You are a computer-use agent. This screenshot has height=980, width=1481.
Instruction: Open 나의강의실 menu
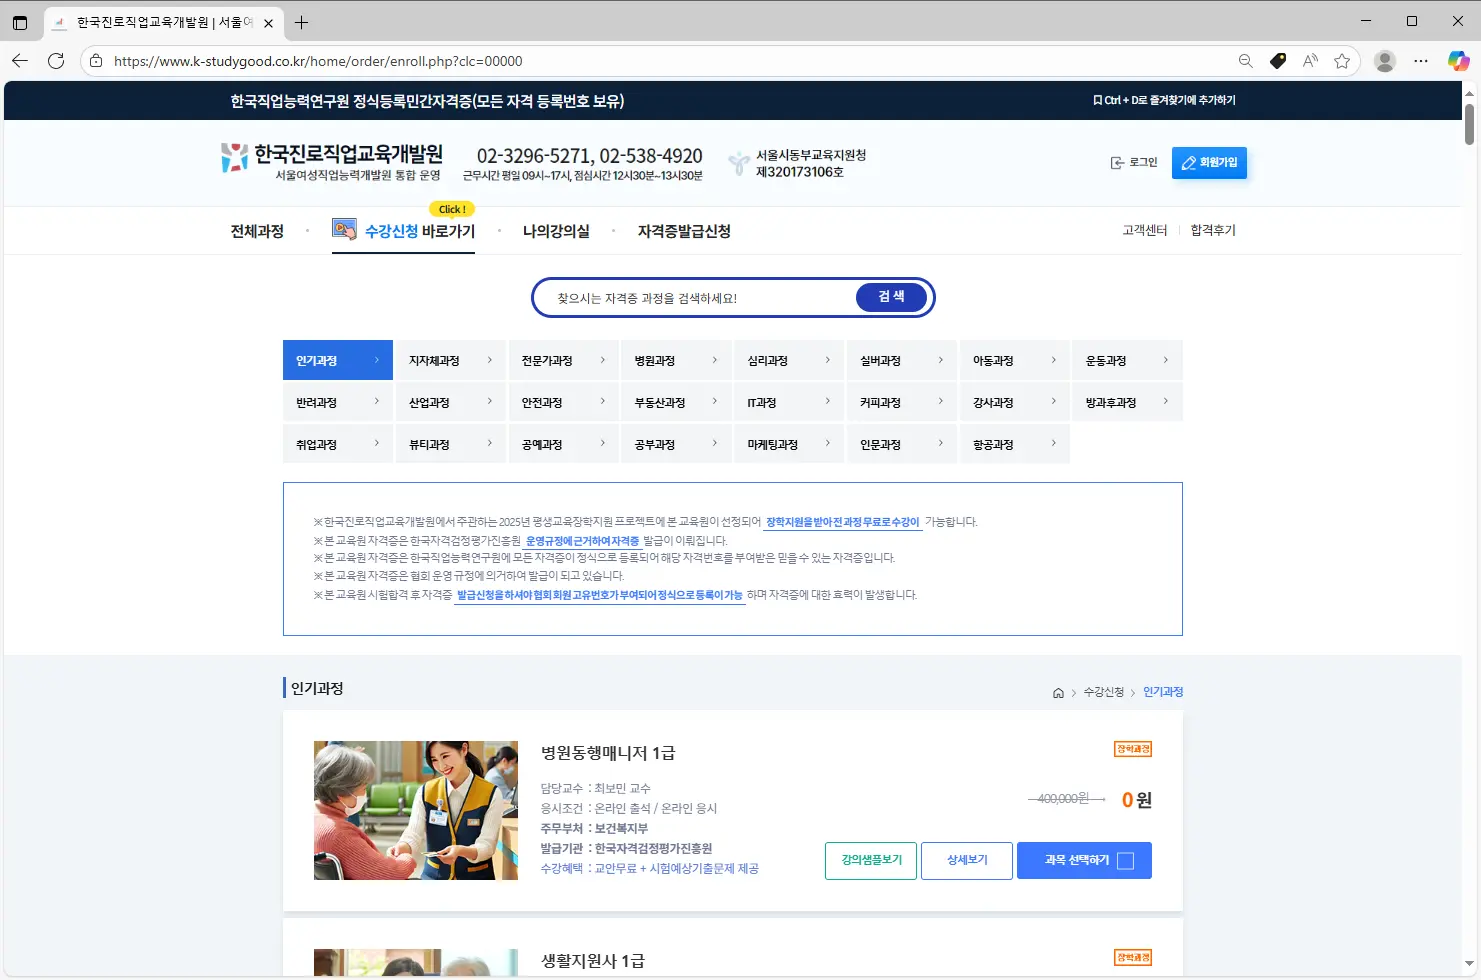(x=556, y=231)
